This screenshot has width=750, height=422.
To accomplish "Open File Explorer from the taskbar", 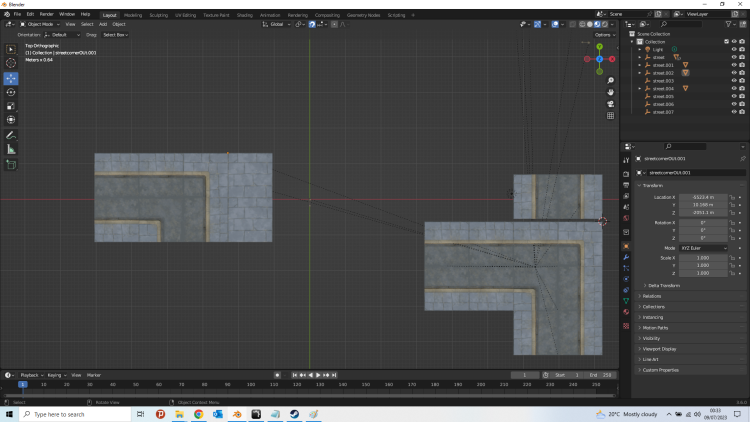I will (x=179, y=414).
